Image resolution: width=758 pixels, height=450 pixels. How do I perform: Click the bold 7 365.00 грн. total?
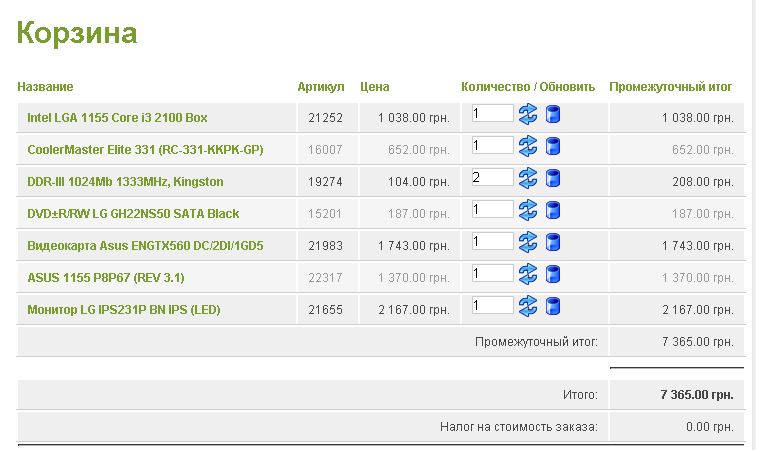pos(697,394)
